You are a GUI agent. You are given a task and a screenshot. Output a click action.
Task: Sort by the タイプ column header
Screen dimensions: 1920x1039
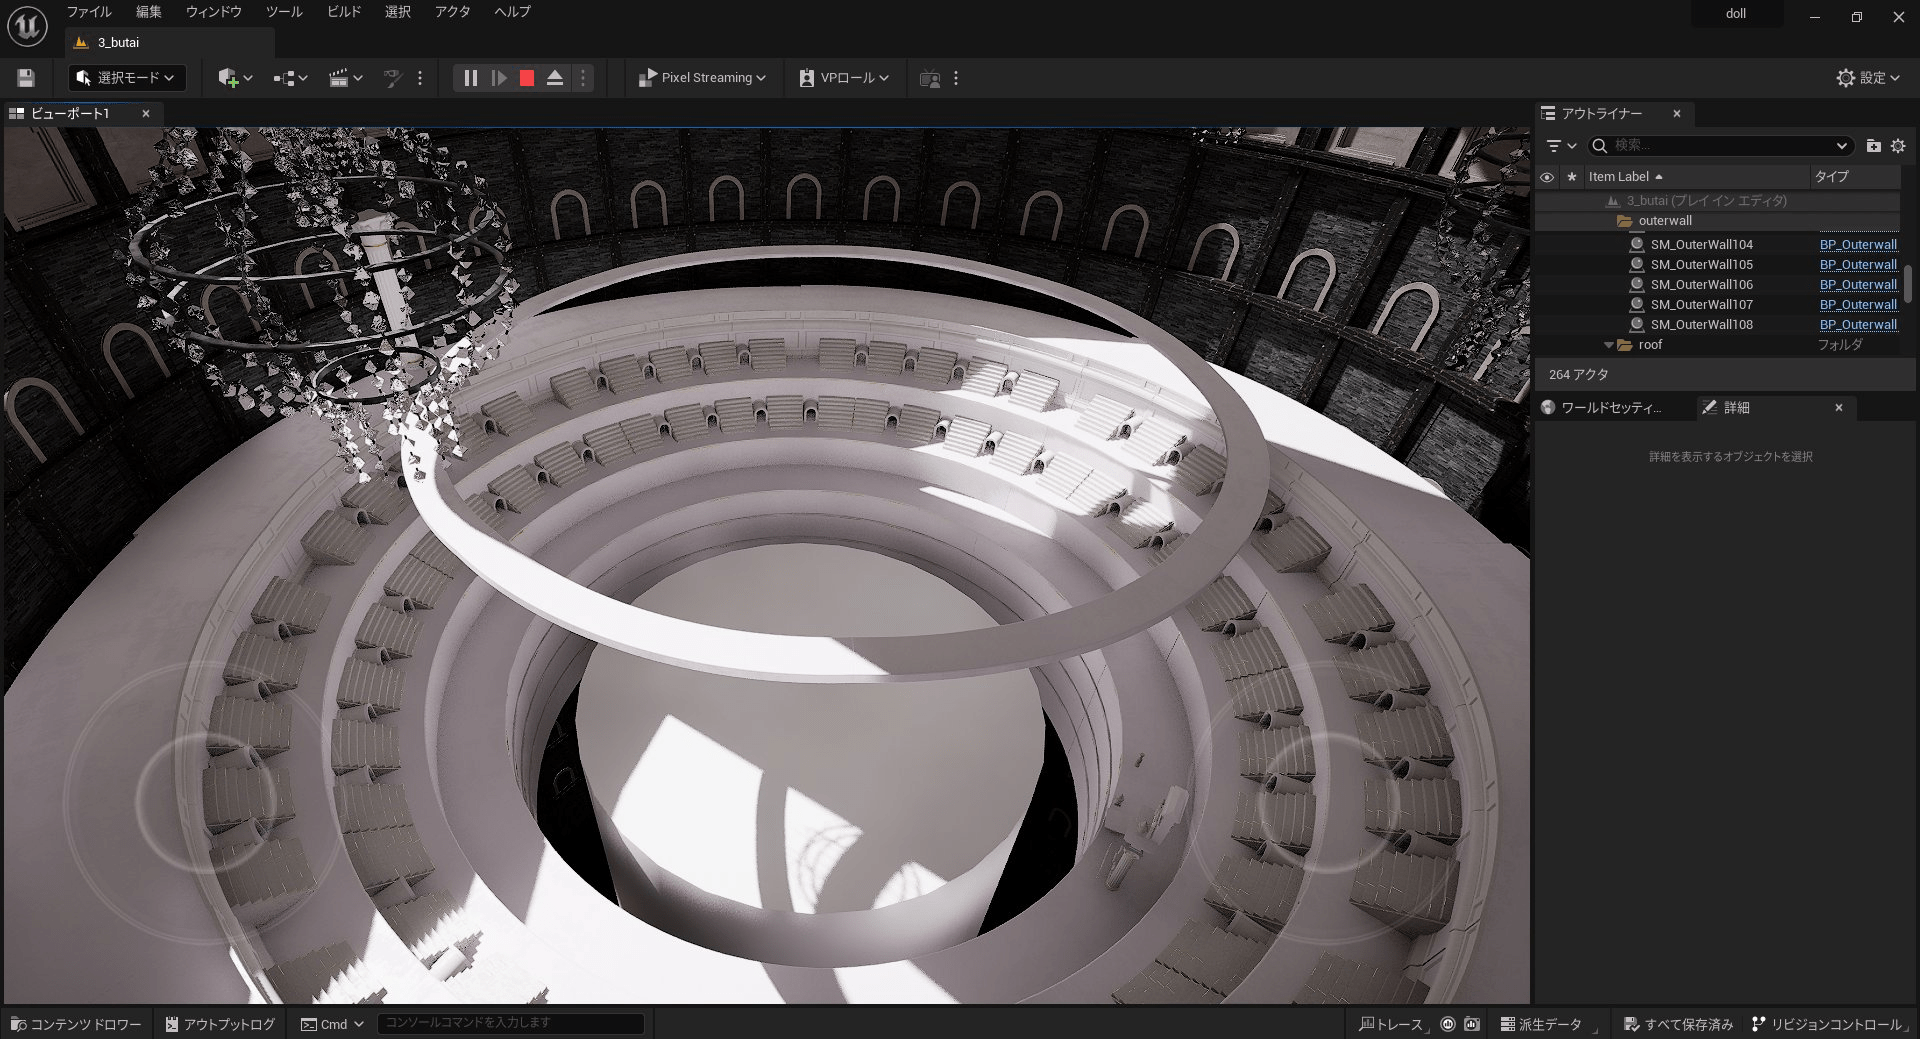(1855, 177)
